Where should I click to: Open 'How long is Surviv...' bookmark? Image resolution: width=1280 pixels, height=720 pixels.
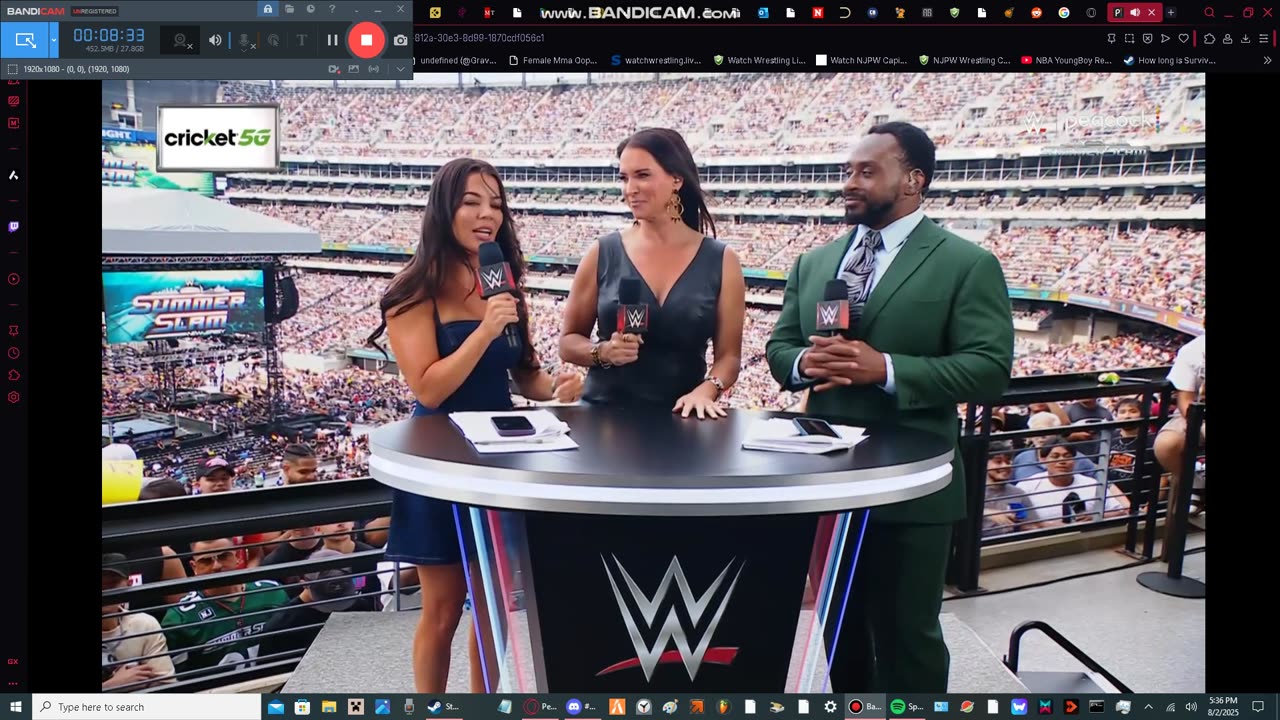(1169, 60)
